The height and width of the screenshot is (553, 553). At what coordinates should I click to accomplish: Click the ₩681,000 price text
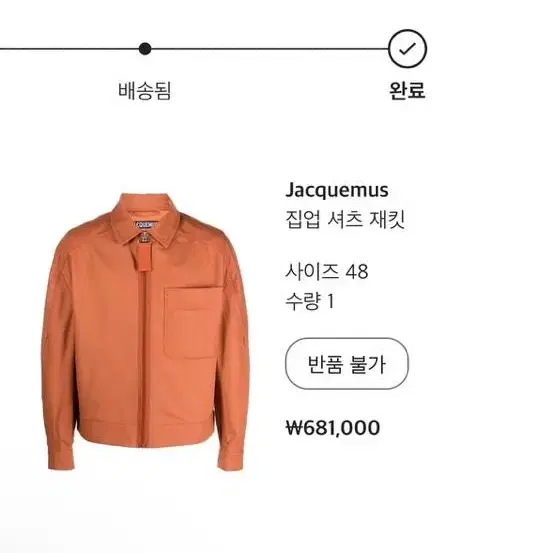(333, 428)
